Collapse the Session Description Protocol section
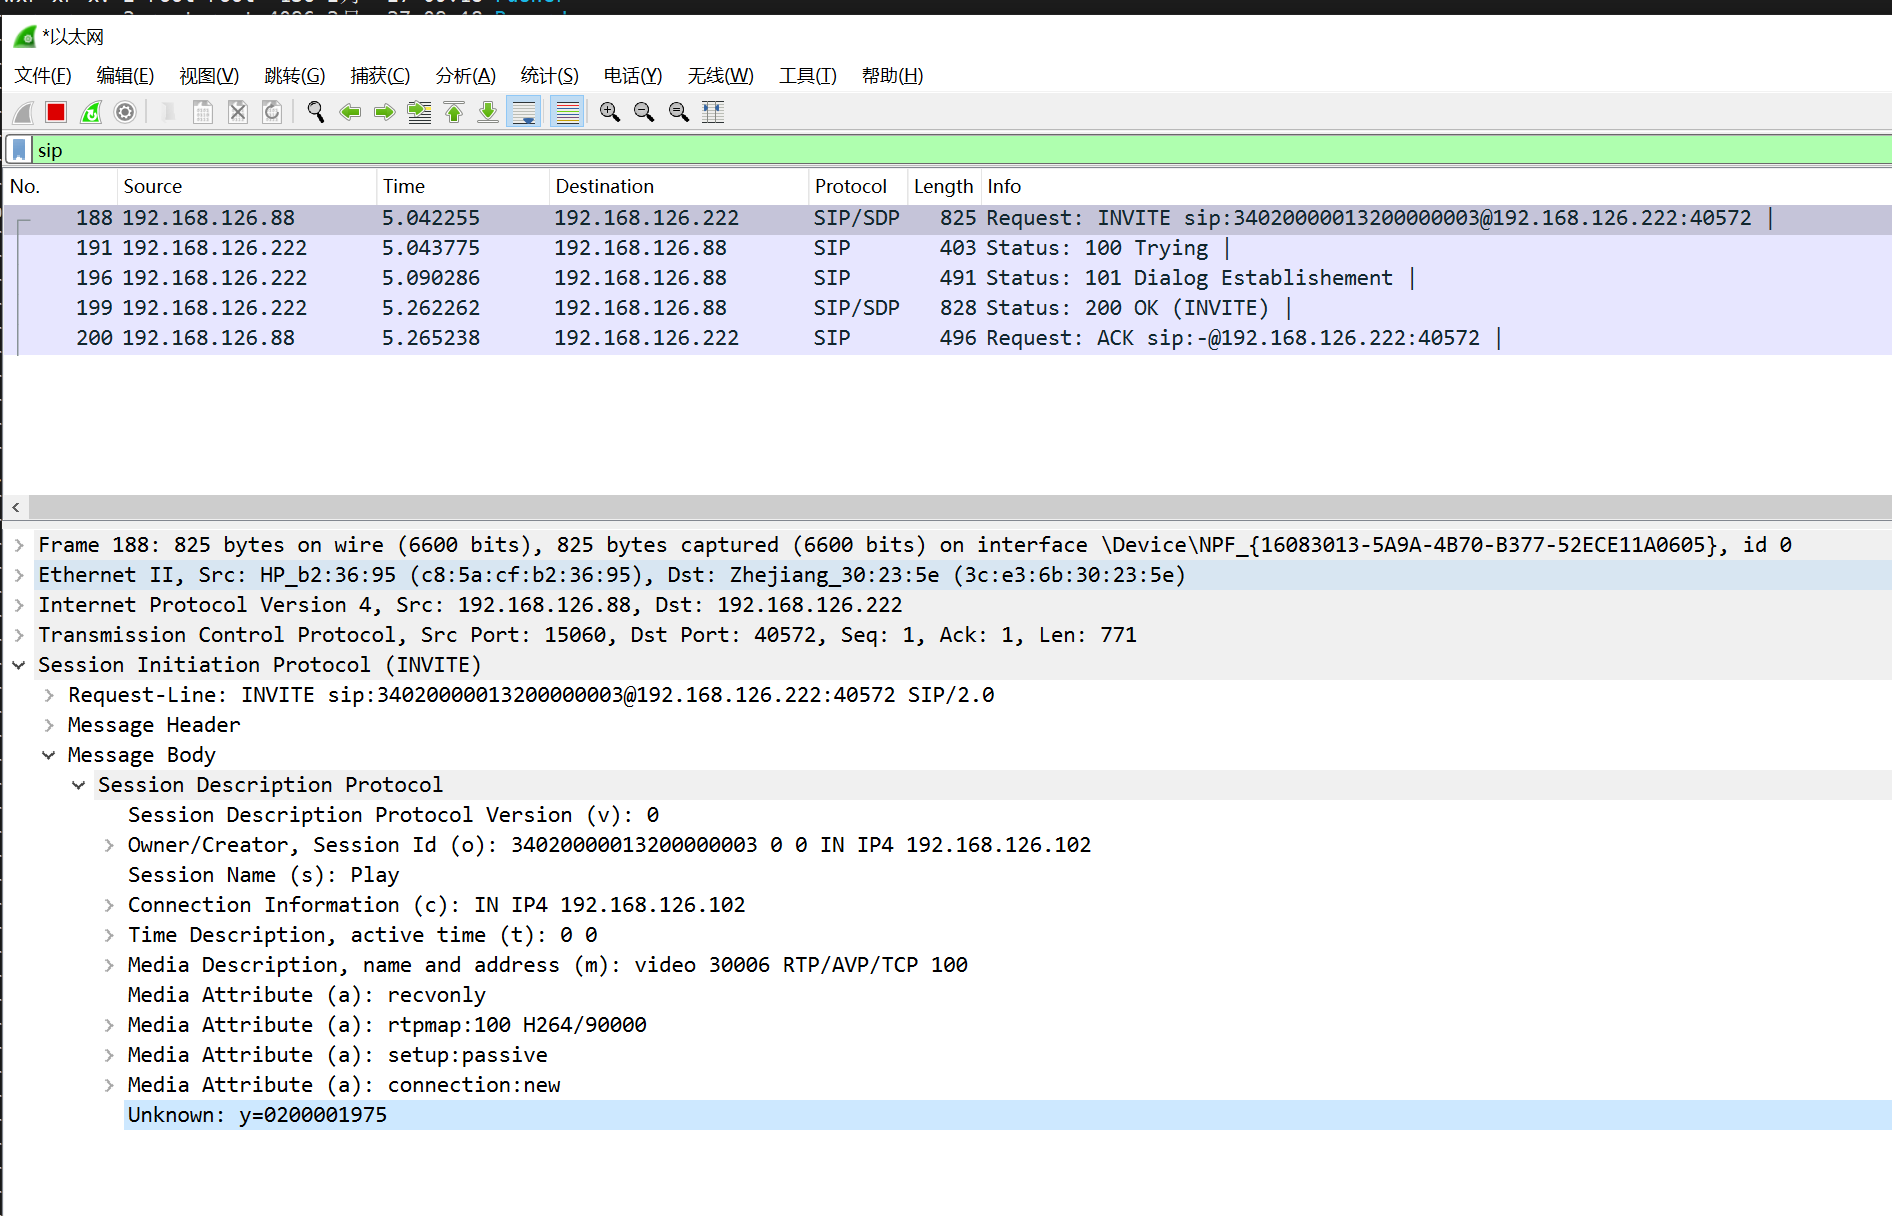Viewport: 1892px width, 1216px height. tap(79, 784)
